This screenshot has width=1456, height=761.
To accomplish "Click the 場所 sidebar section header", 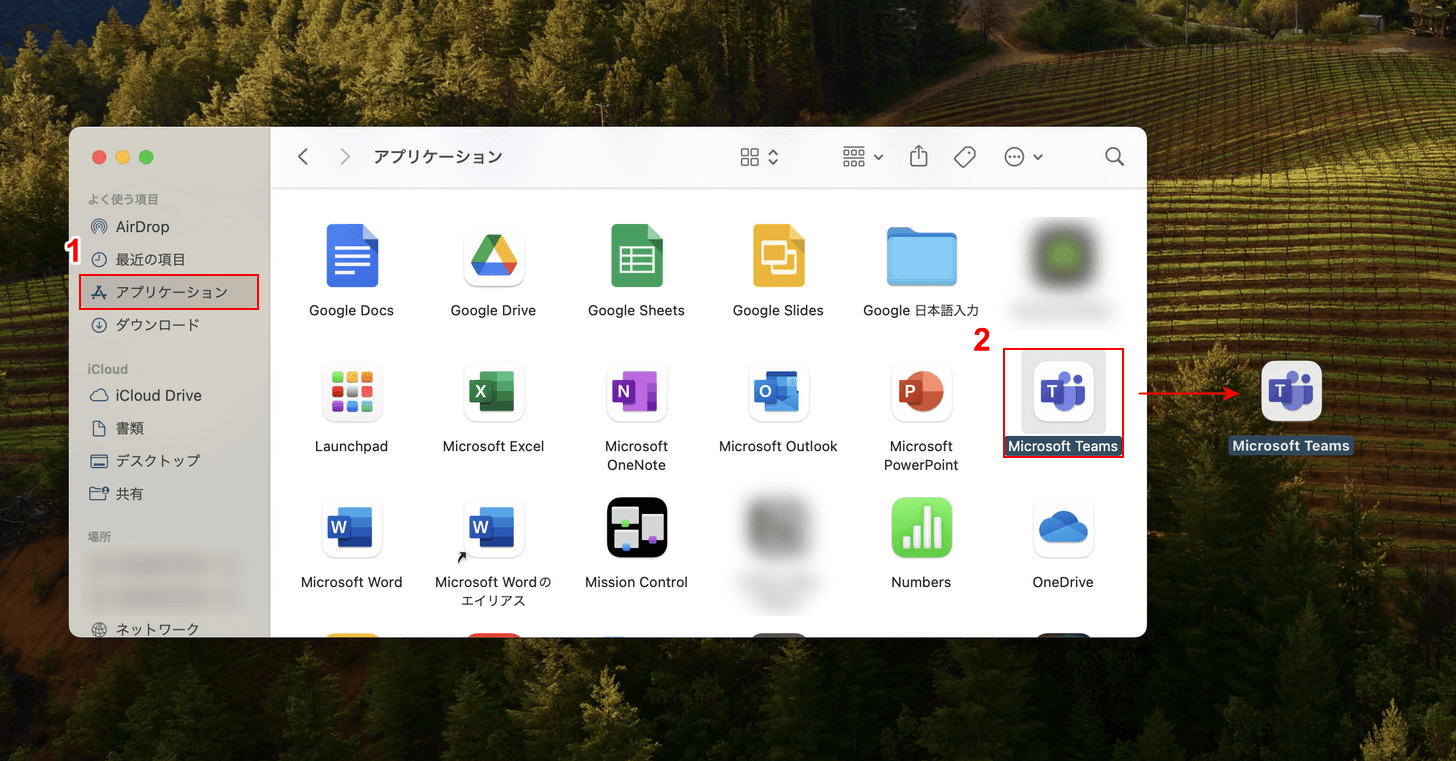I will click(x=99, y=537).
